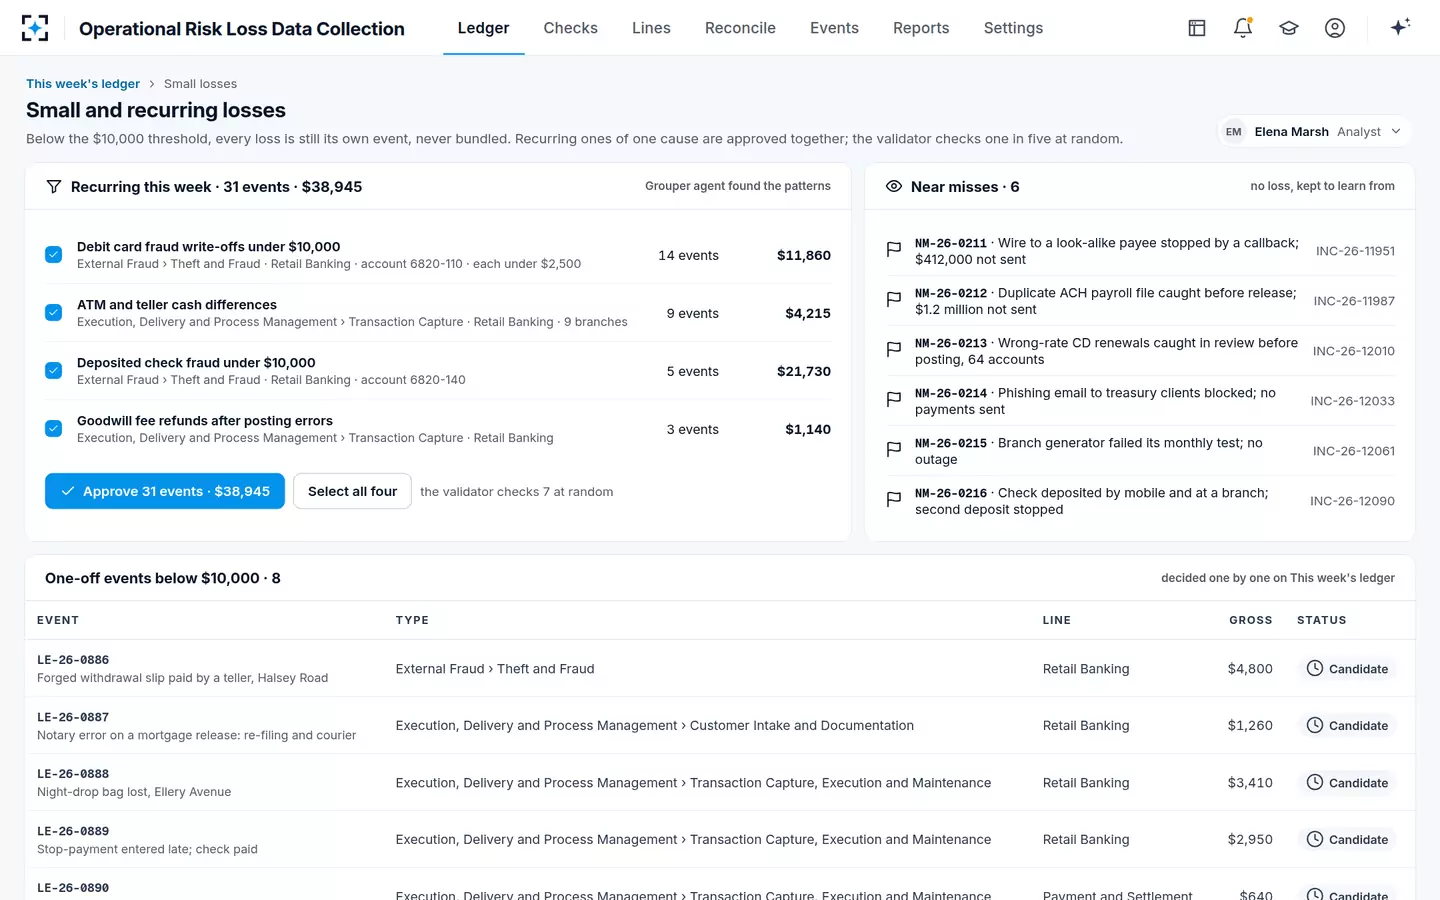Expand Elena Marsh analyst dropdown
This screenshot has width=1440, height=900.
[1314, 132]
